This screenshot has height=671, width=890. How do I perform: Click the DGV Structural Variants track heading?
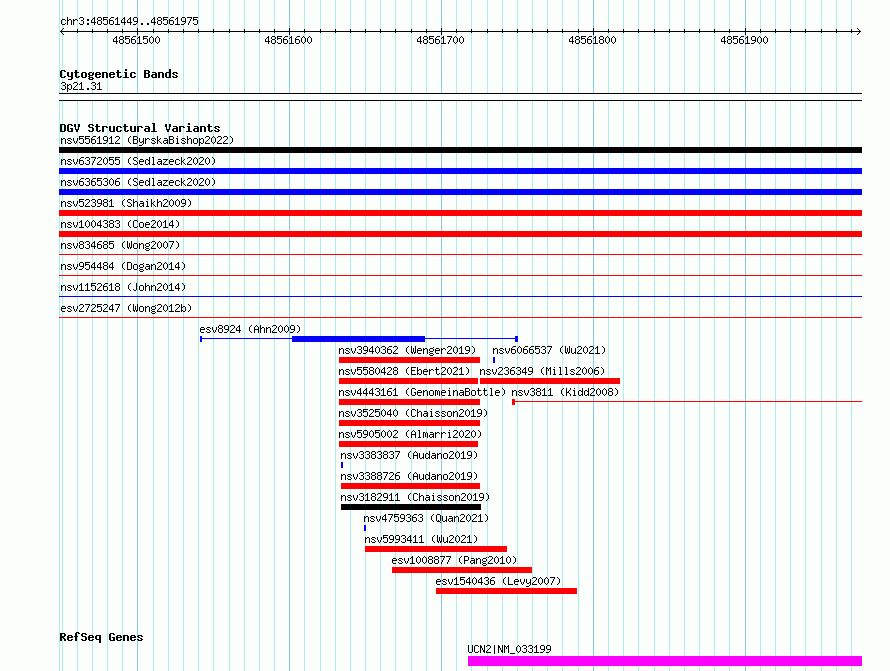[x=140, y=128]
